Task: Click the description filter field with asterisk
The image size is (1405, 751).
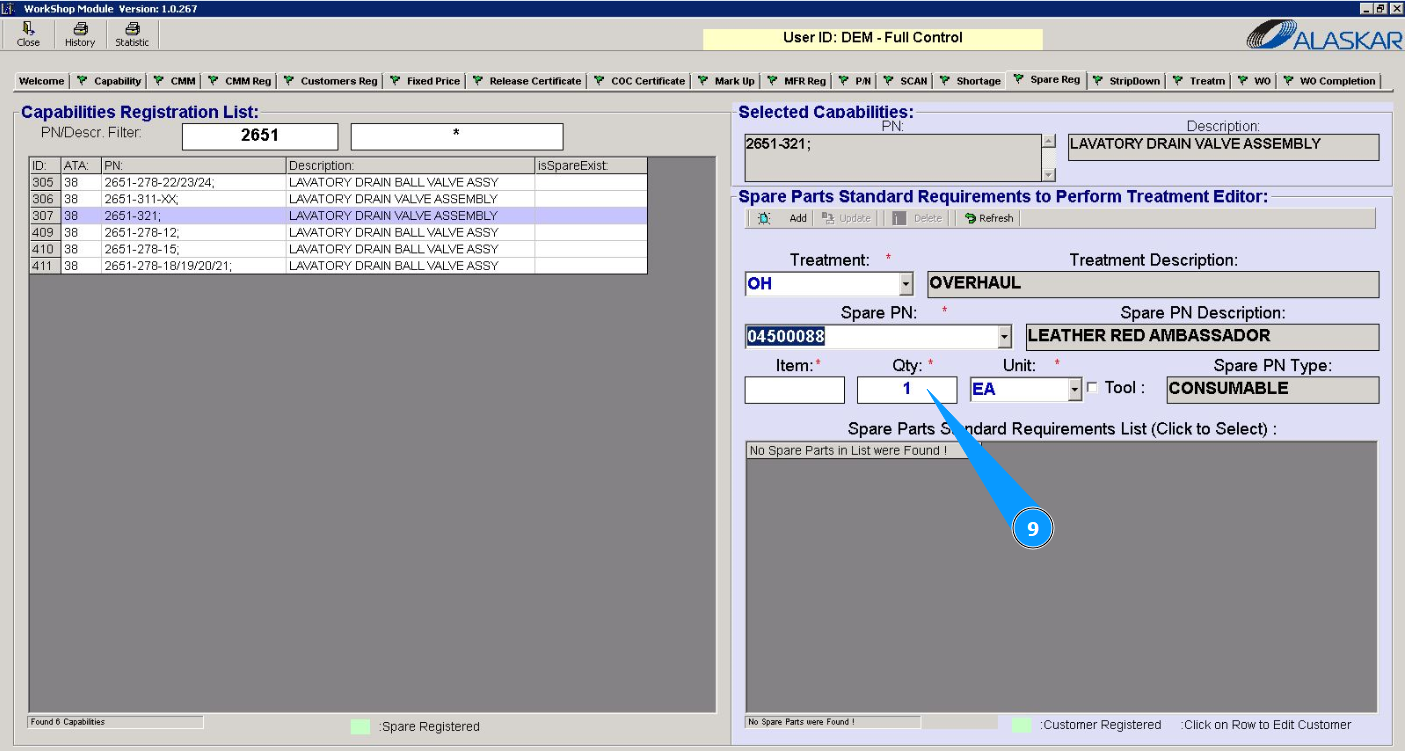Action: coord(457,136)
